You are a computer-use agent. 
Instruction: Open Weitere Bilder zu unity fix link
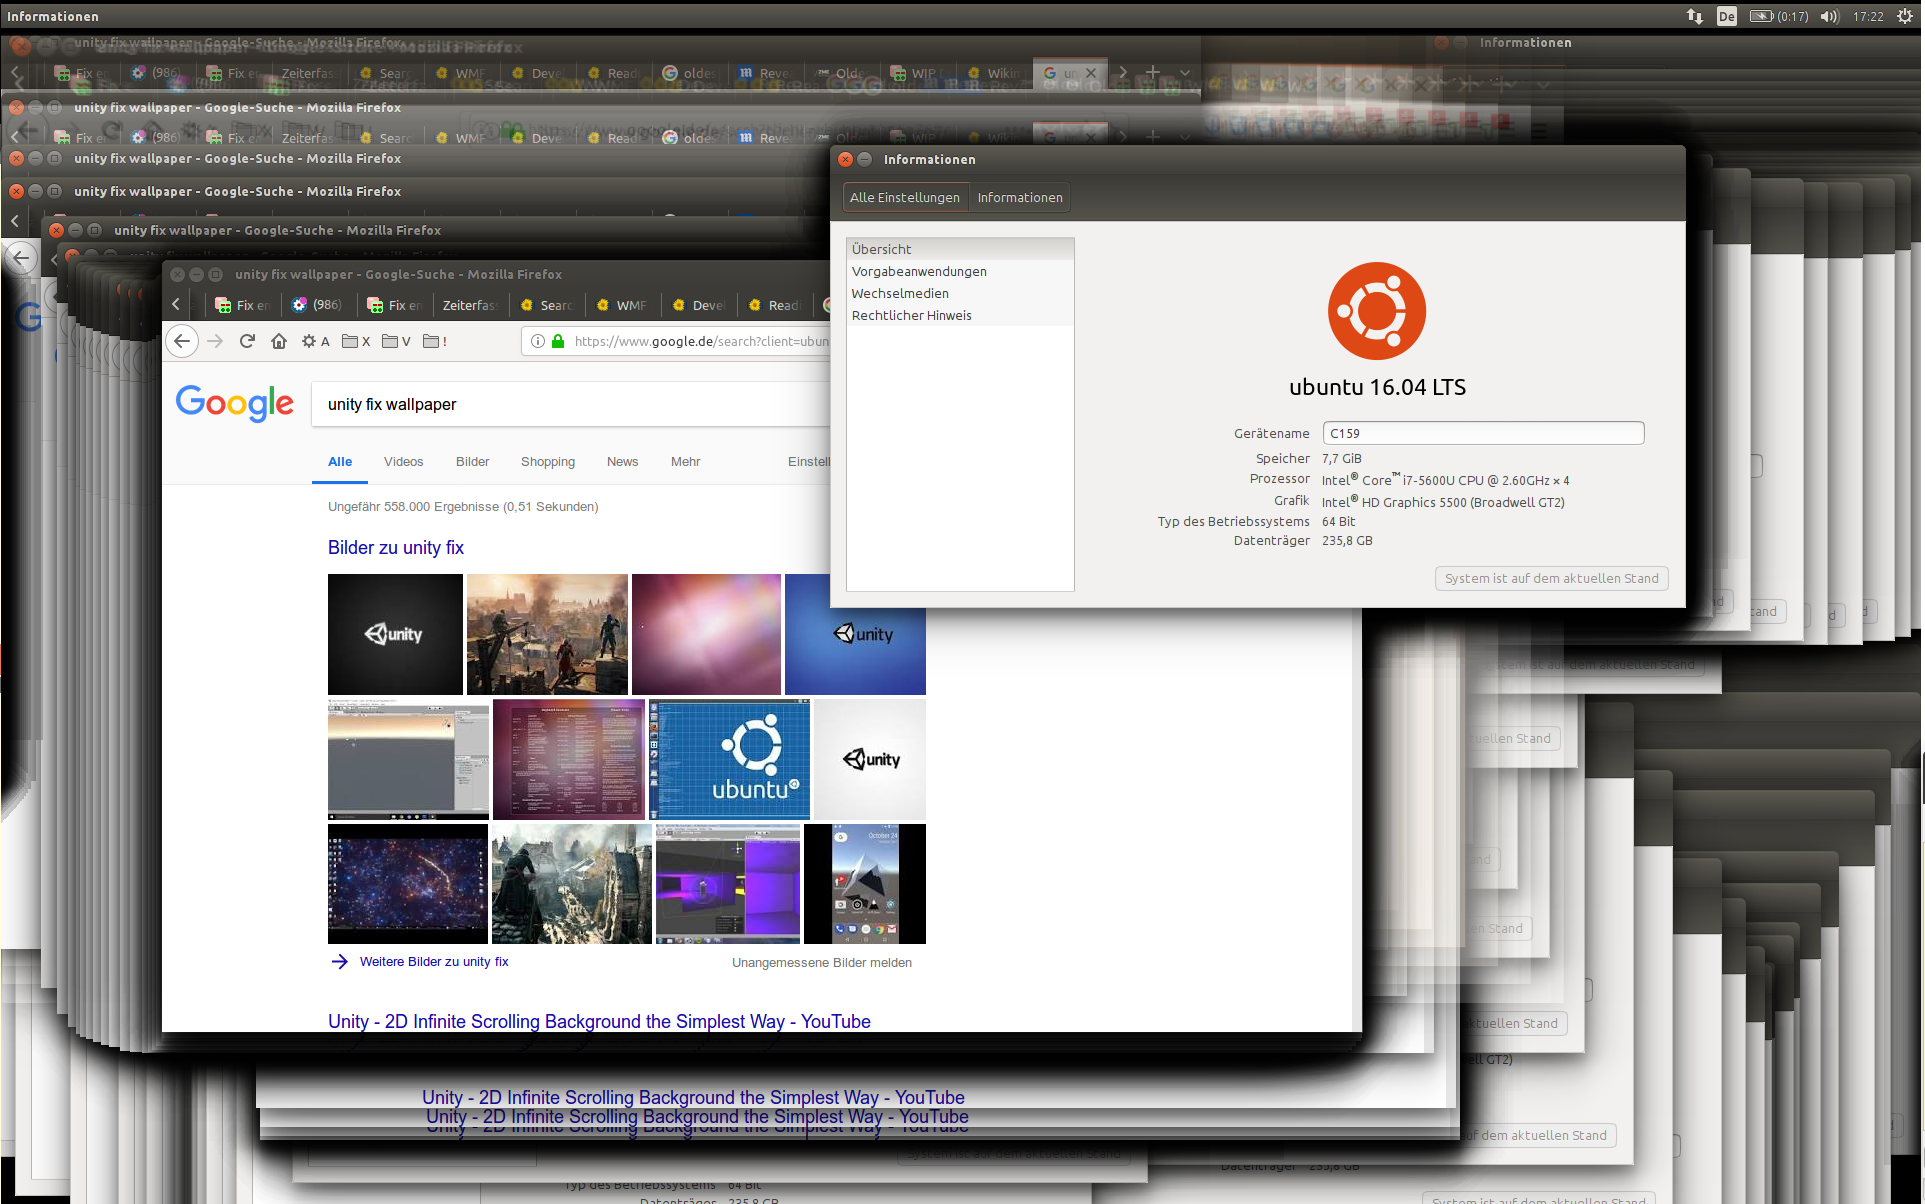point(434,961)
